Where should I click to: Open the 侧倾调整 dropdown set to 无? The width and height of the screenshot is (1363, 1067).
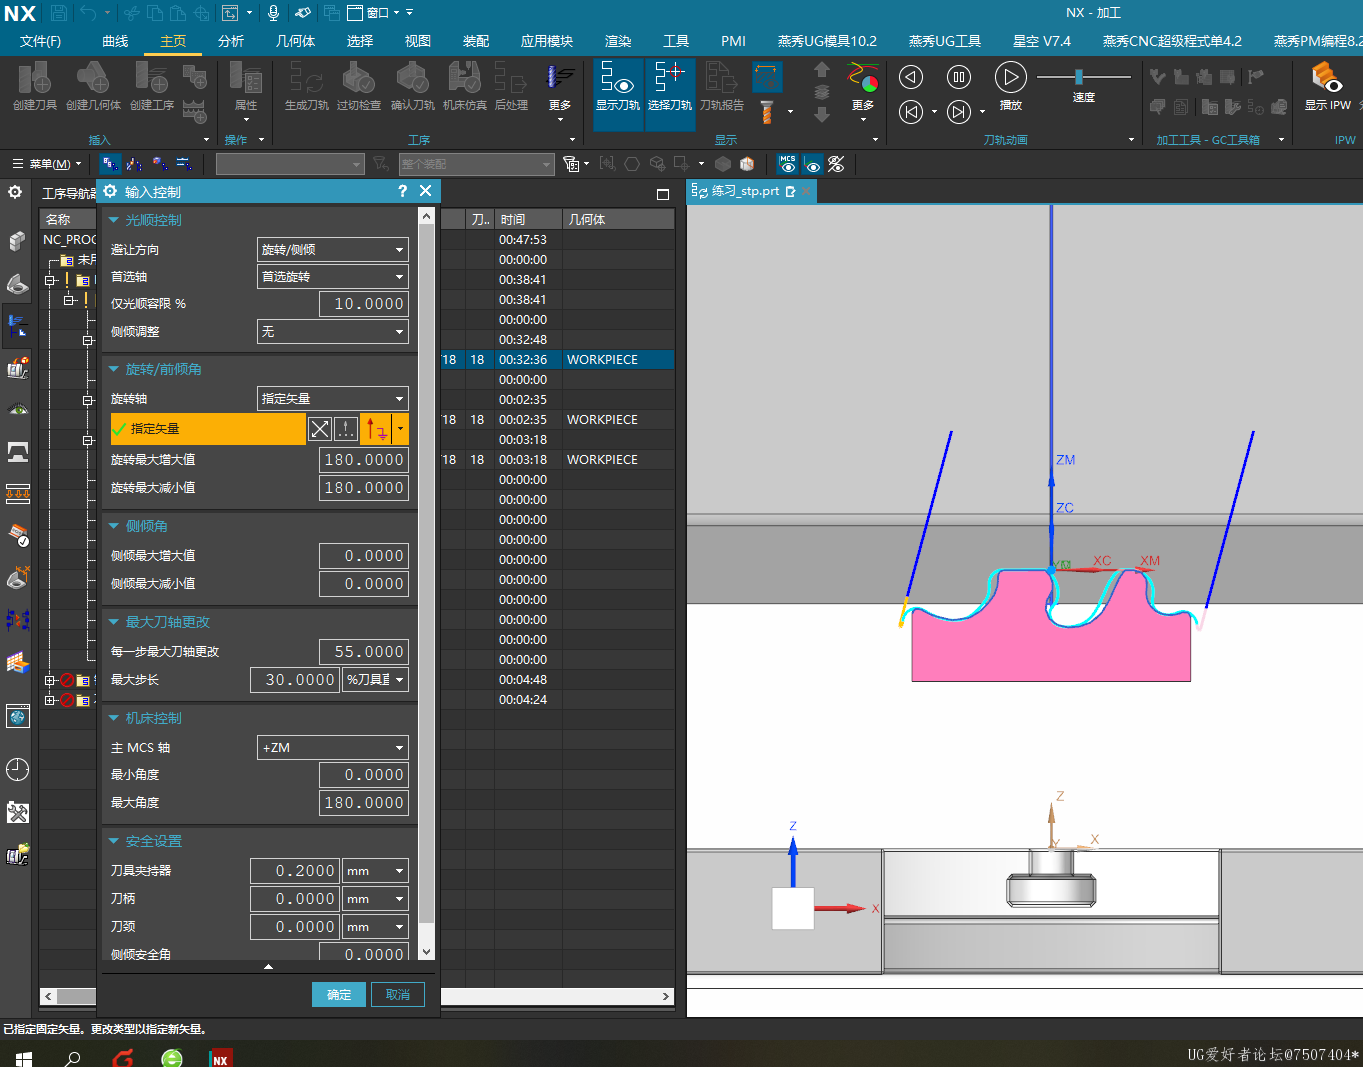(x=333, y=331)
